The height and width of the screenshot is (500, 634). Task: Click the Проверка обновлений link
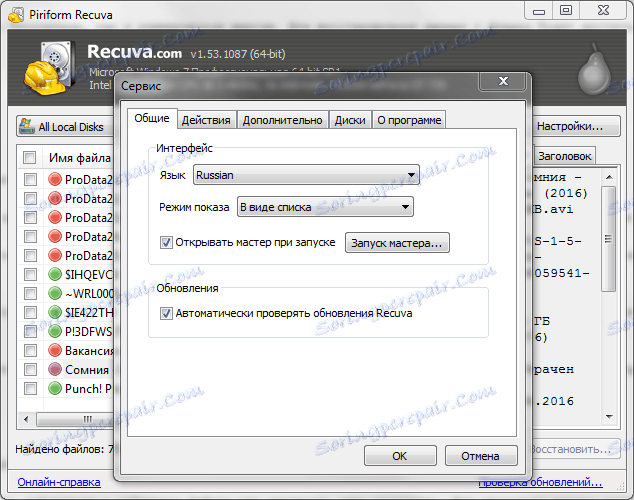pyautogui.click(x=541, y=482)
